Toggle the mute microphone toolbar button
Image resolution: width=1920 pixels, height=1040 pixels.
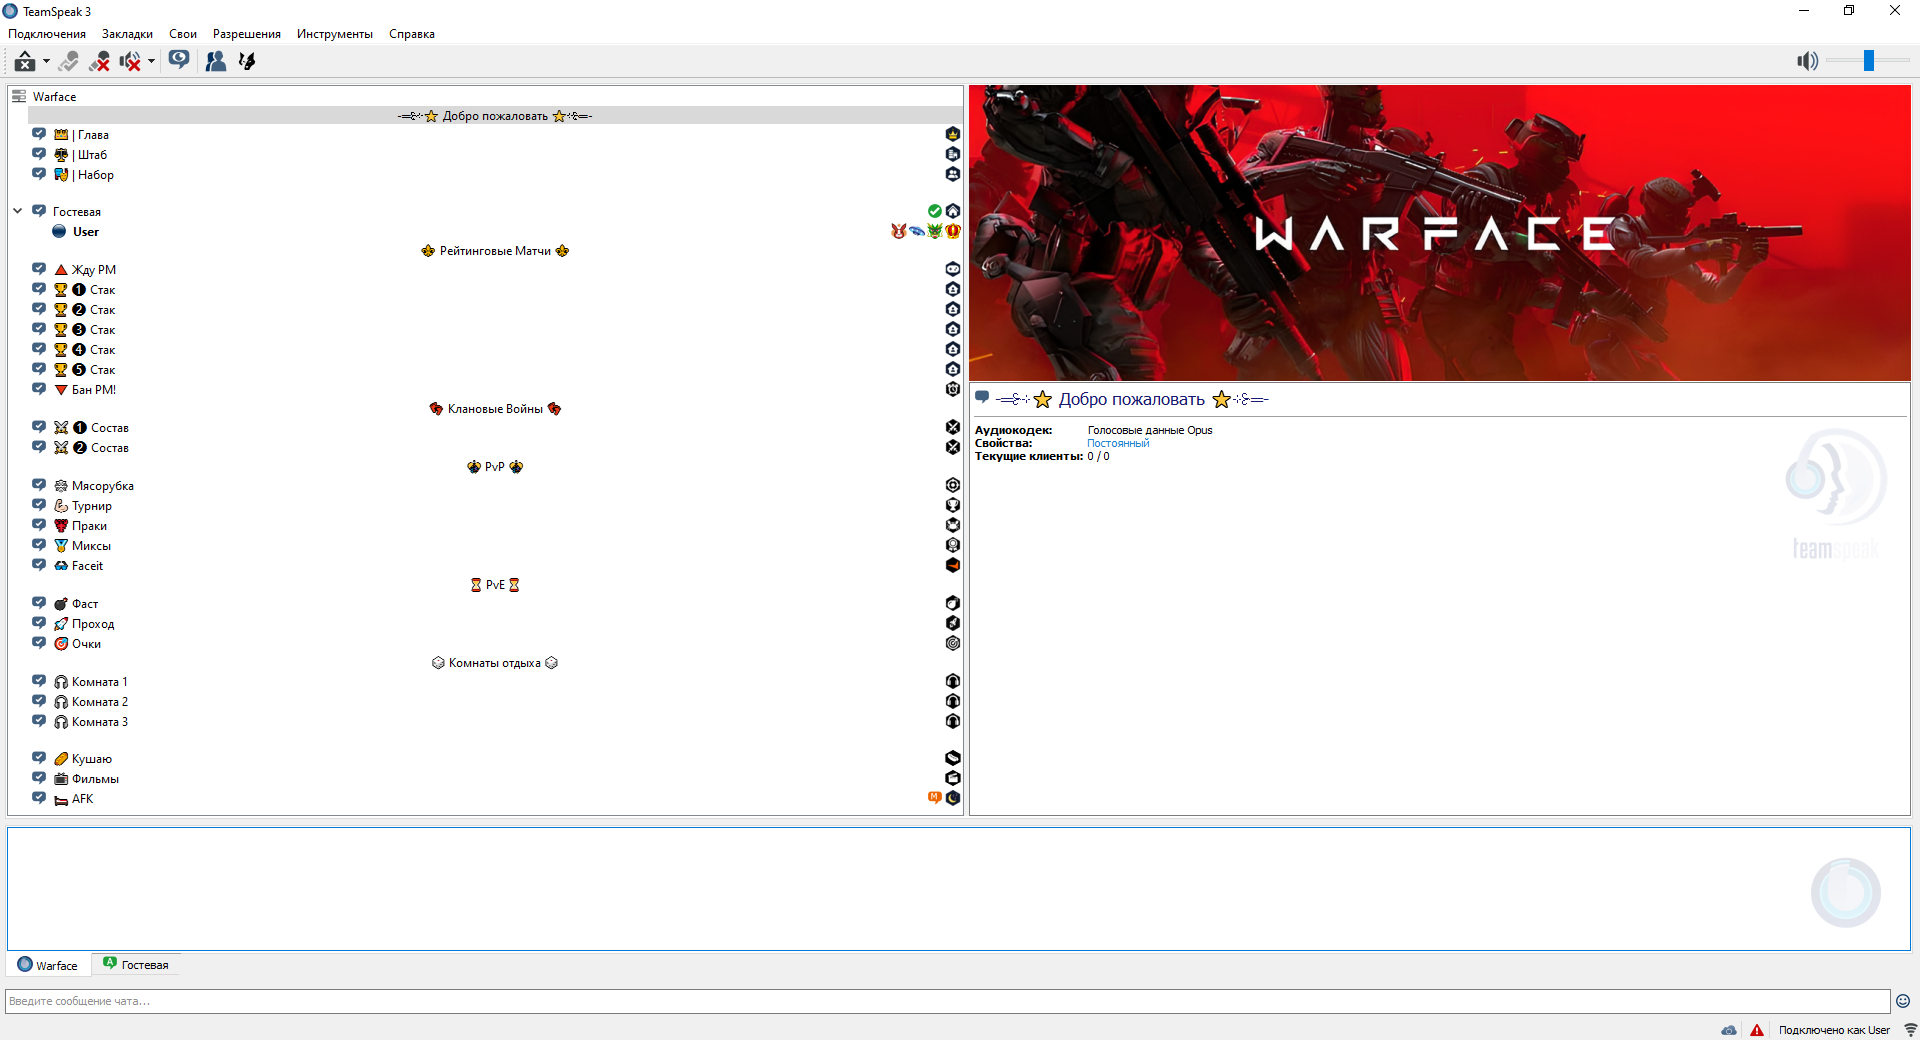pos(99,61)
